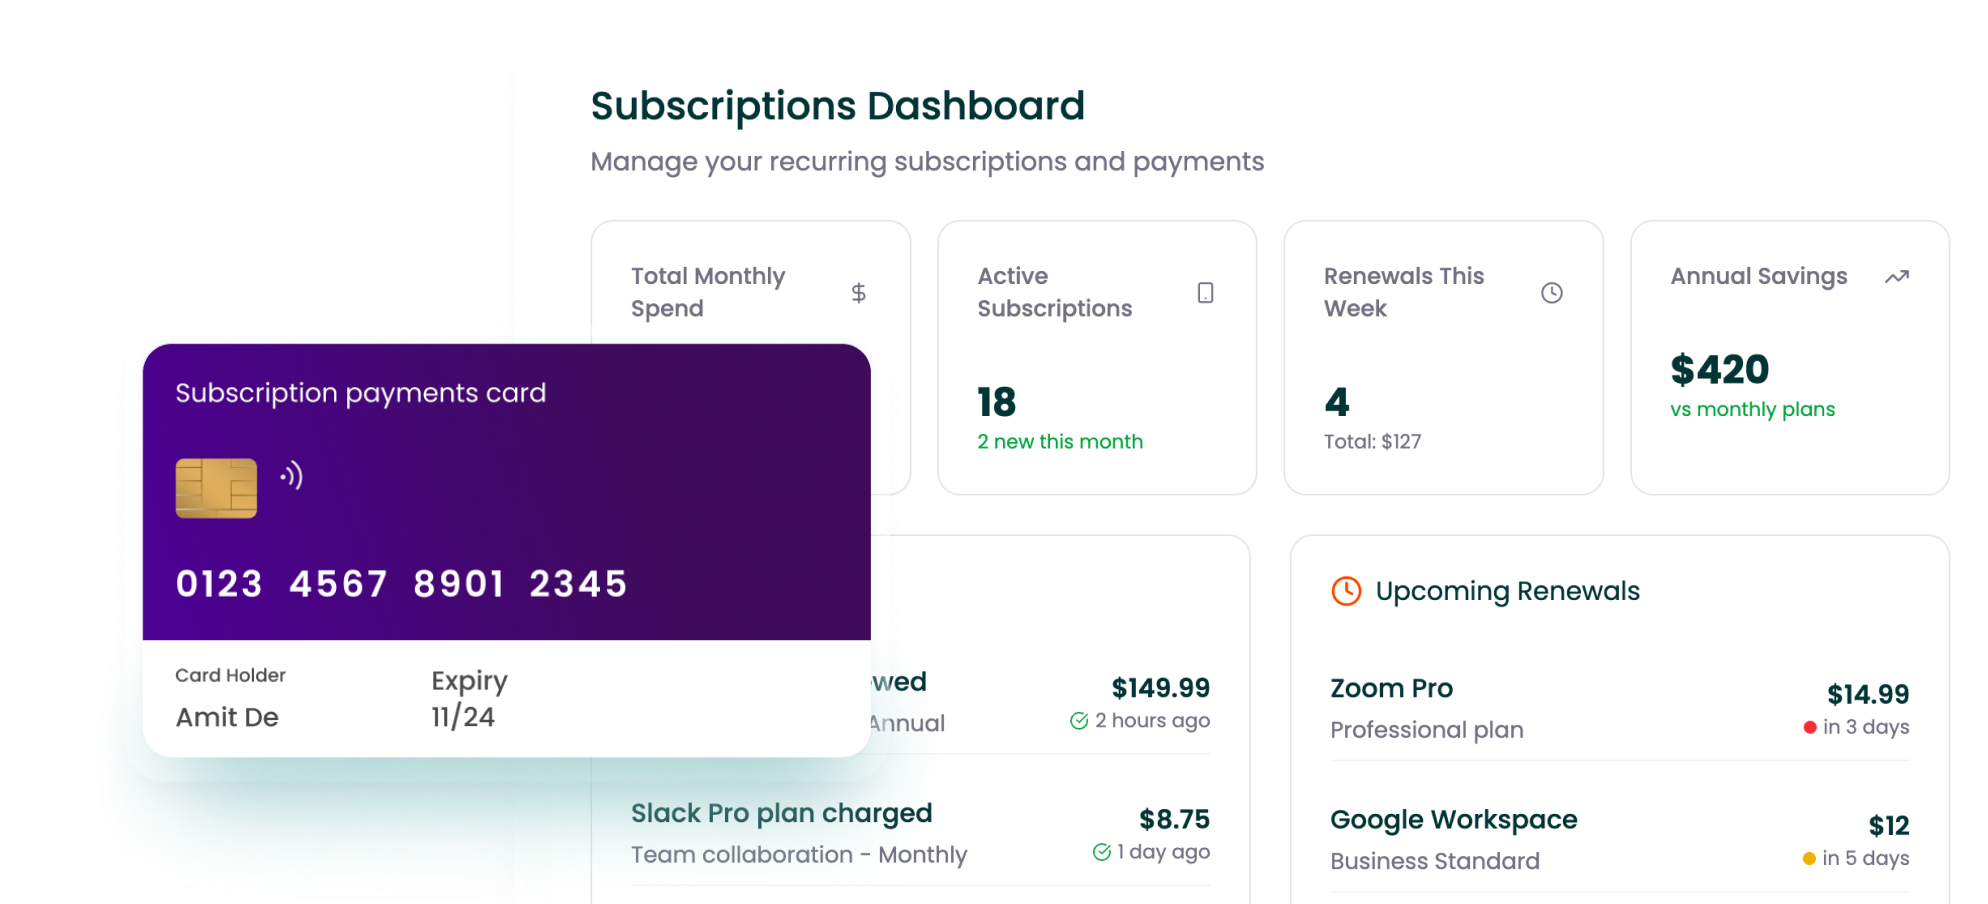Click the green checkmark next to 1 day ago

click(1101, 852)
